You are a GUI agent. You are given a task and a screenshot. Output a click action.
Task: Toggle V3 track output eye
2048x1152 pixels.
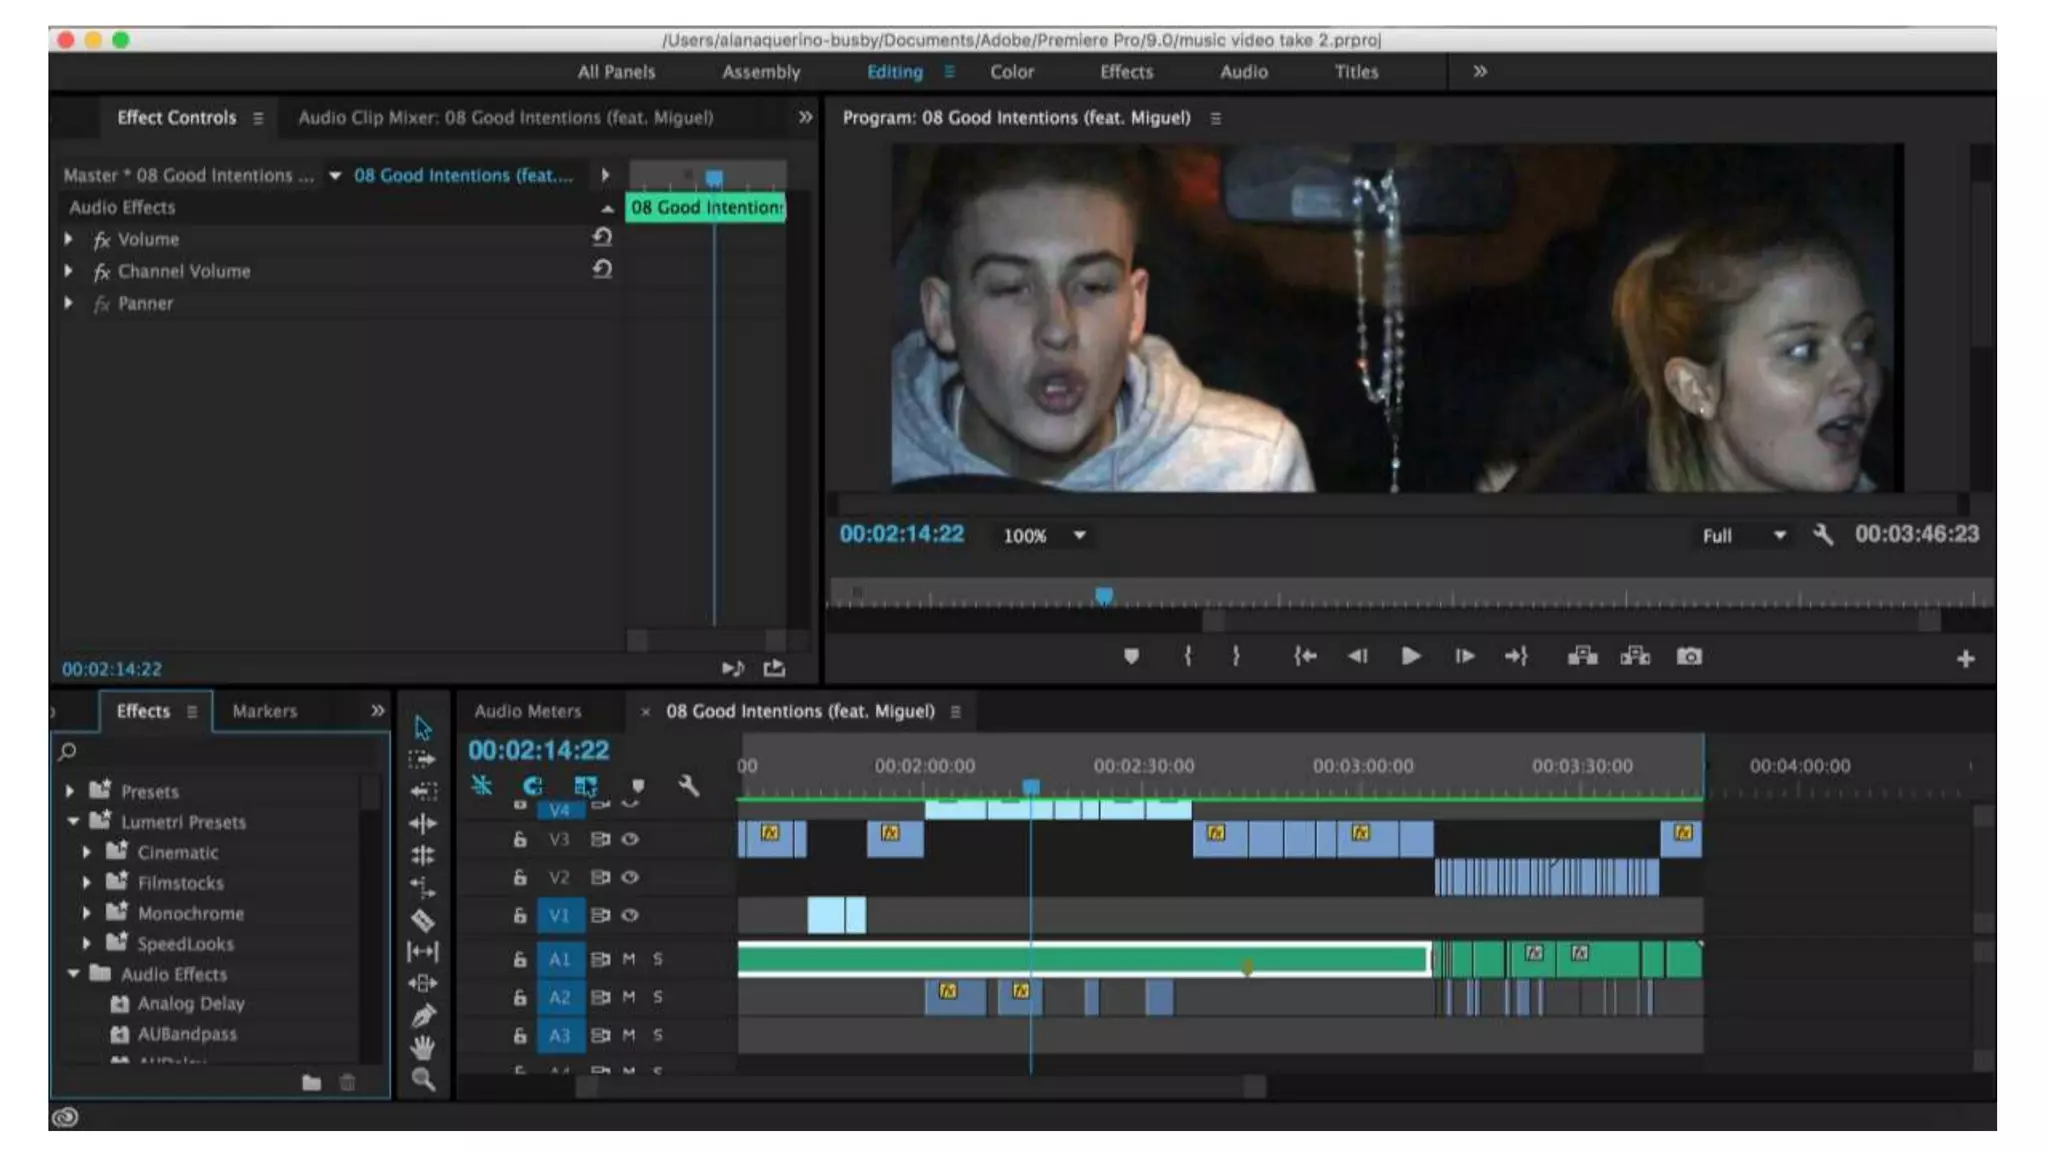point(630,840)
